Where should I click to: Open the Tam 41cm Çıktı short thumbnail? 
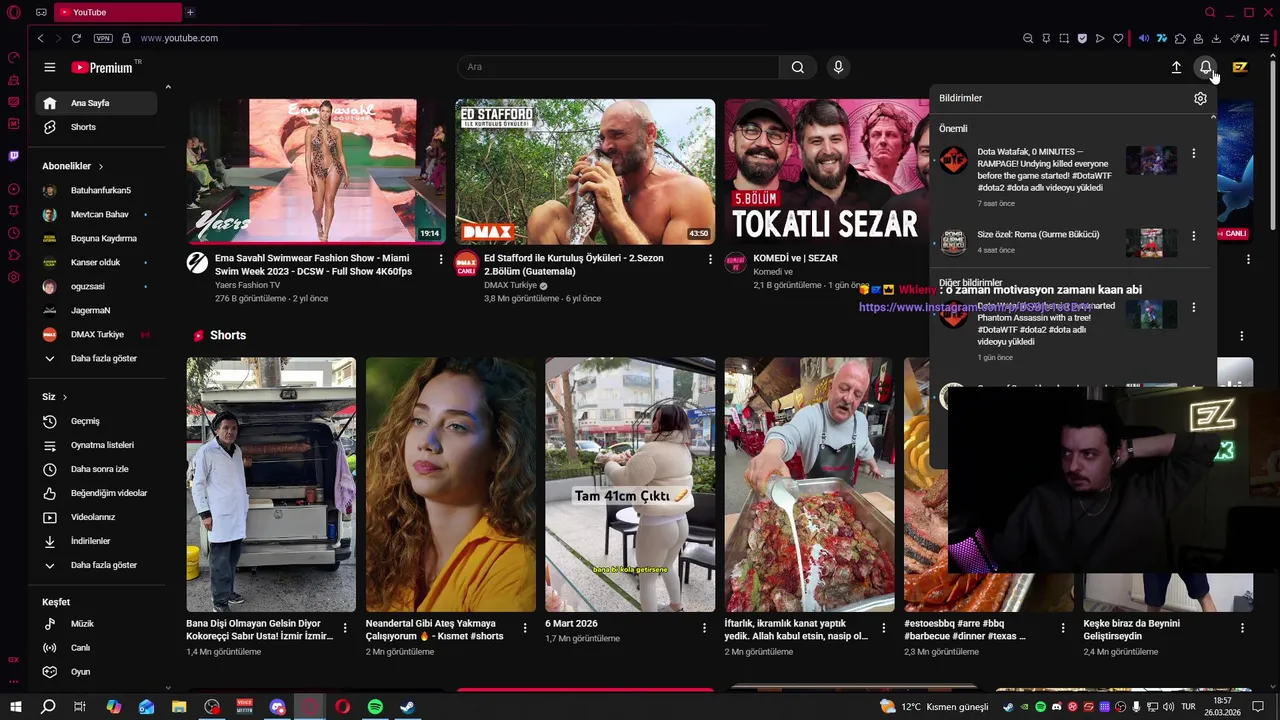click(630, 484)
